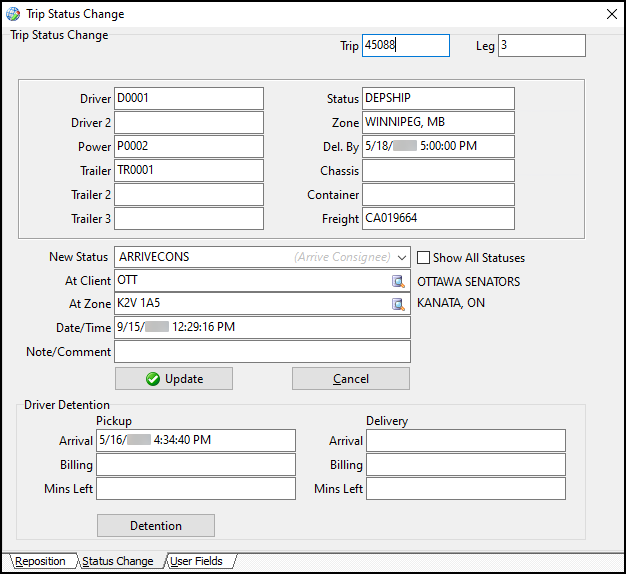
Task: Click the At Client lookup icon
Action: coord(399,281)
